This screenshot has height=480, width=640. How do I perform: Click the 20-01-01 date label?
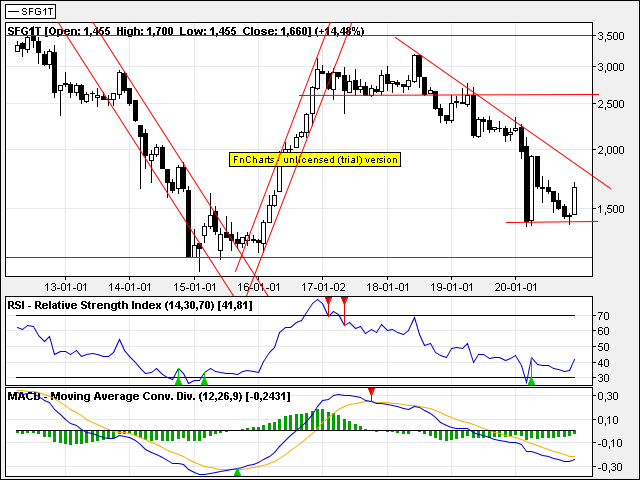[x=516, y=287]
